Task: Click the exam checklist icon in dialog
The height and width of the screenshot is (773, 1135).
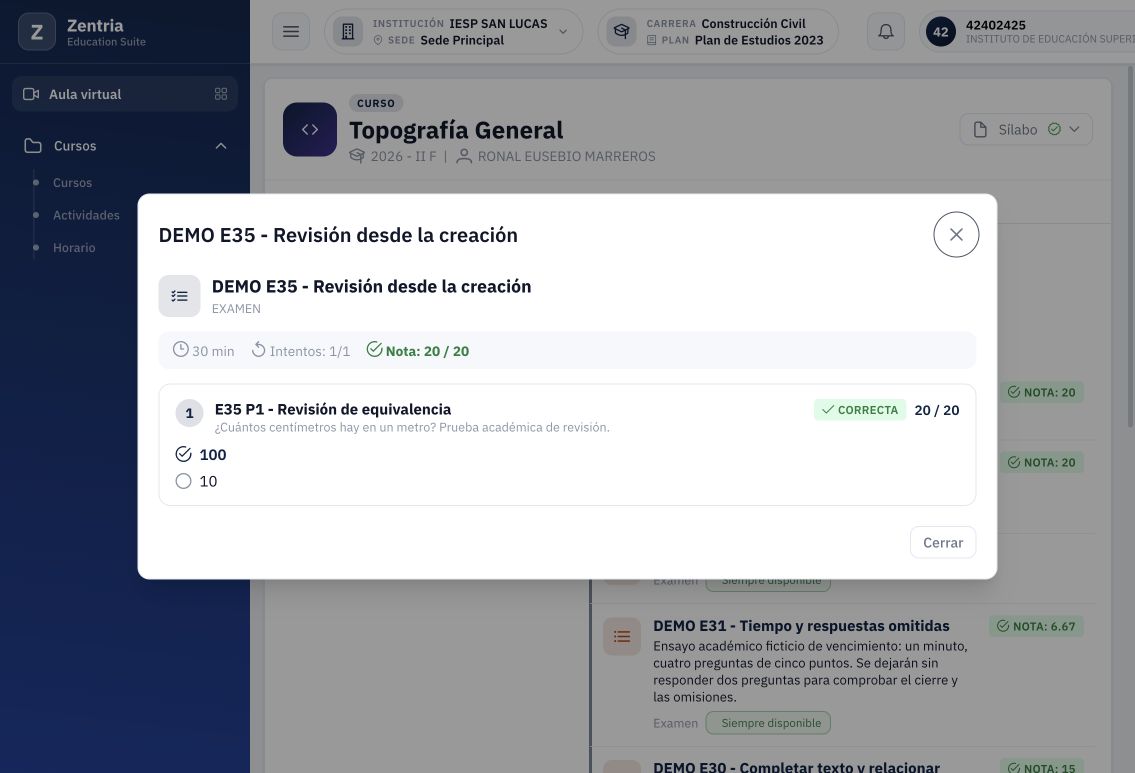Action: click(180, 296)
